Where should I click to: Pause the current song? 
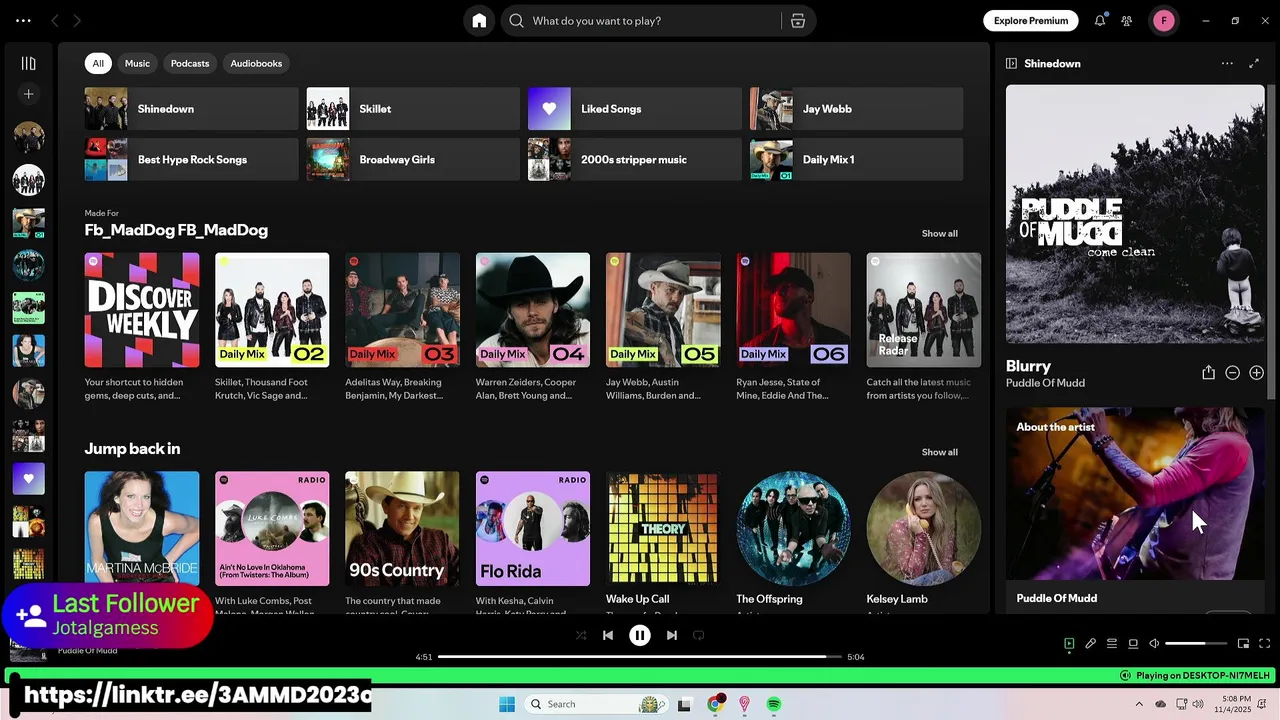point(640,635)
